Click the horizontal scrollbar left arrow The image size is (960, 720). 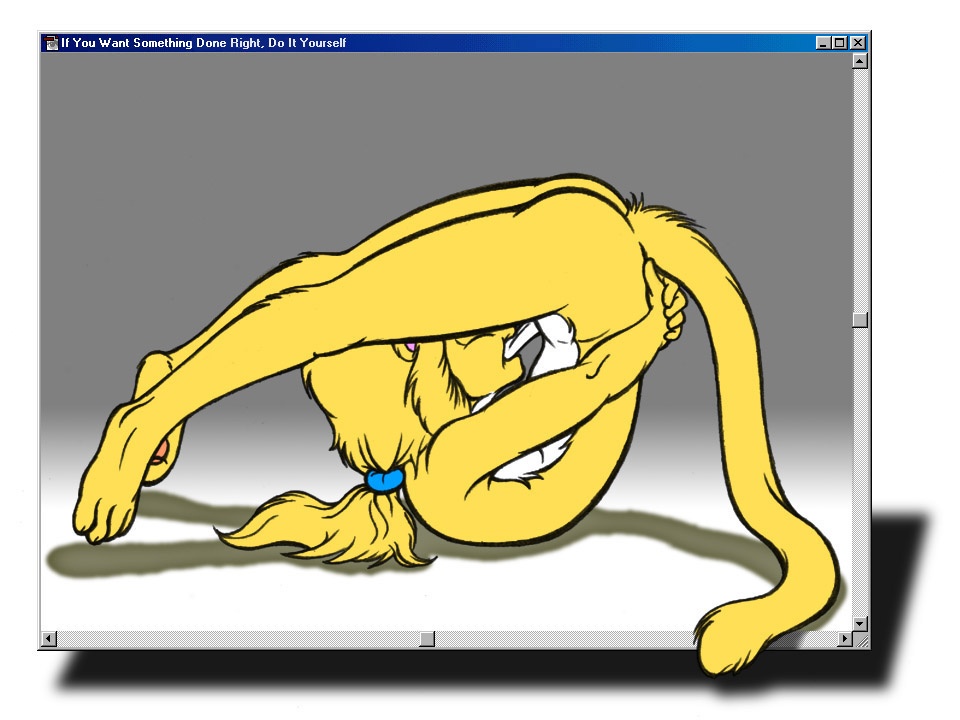(49, 639)
